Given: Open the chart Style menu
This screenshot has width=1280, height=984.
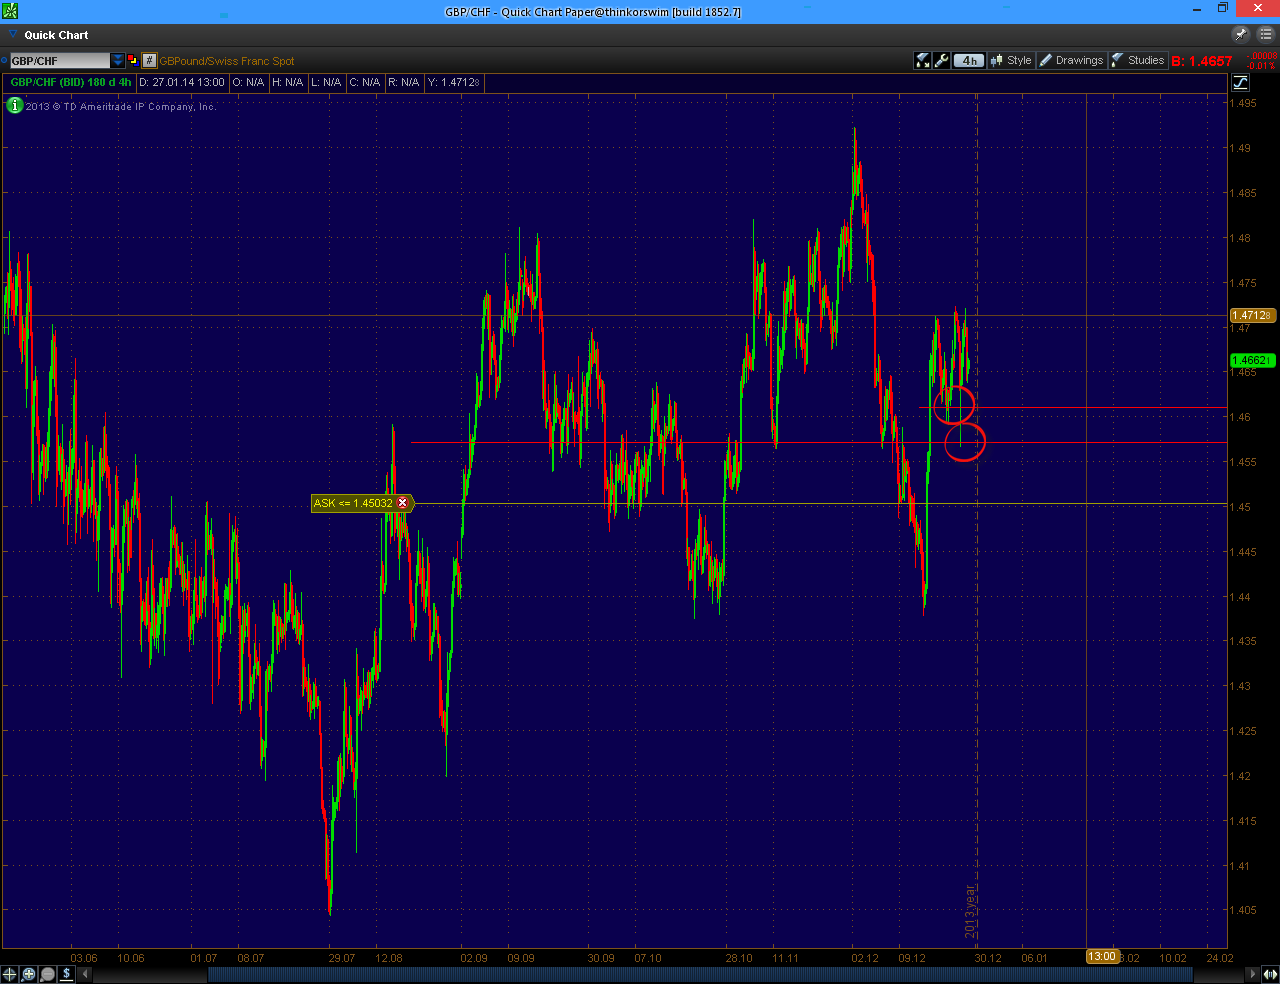Looking at the screenshot, I should pos(1011,60).
